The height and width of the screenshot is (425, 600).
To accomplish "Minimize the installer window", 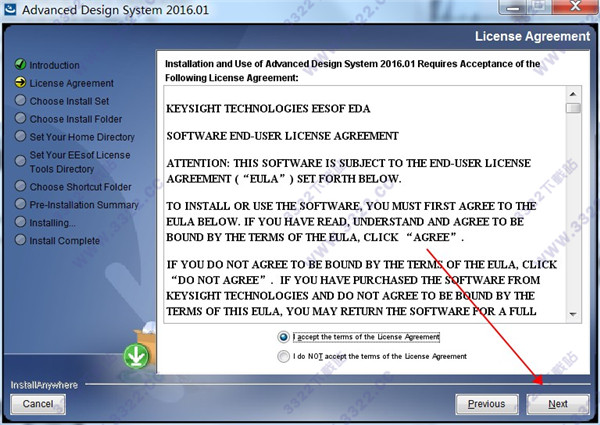I will coord(513,7).
